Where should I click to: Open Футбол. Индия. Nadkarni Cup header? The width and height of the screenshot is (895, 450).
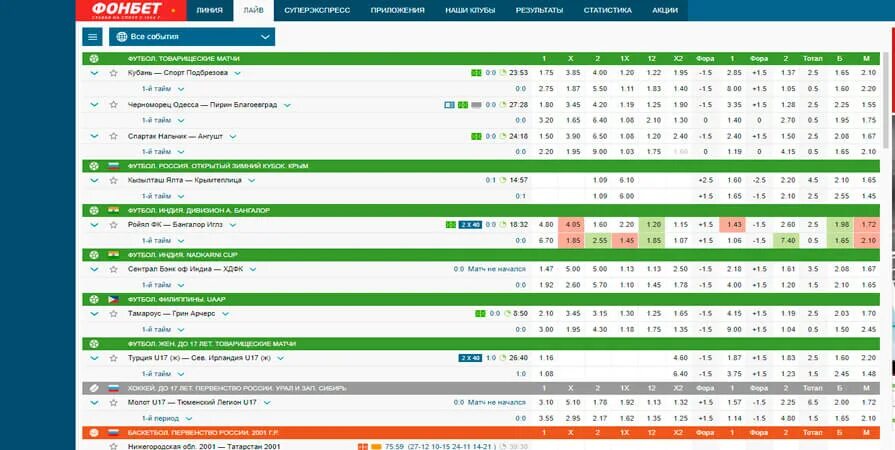tap(481, 255)
